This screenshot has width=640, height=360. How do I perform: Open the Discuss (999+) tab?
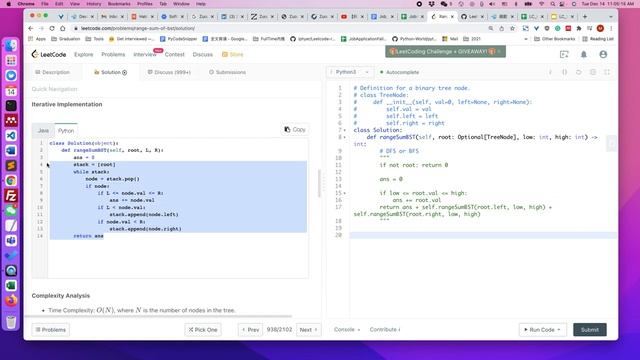pos(169,72)
